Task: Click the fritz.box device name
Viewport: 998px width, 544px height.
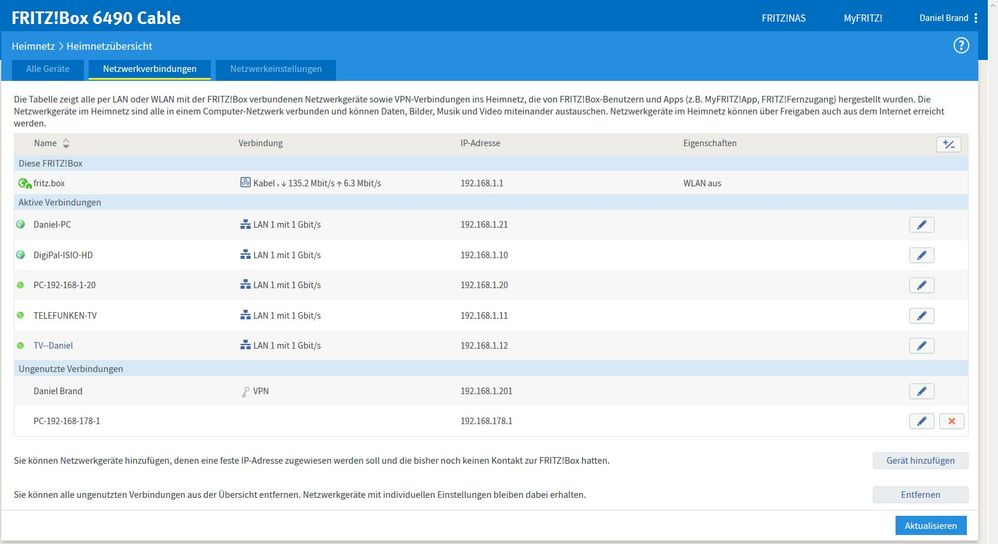Action: tap(49, 183)
